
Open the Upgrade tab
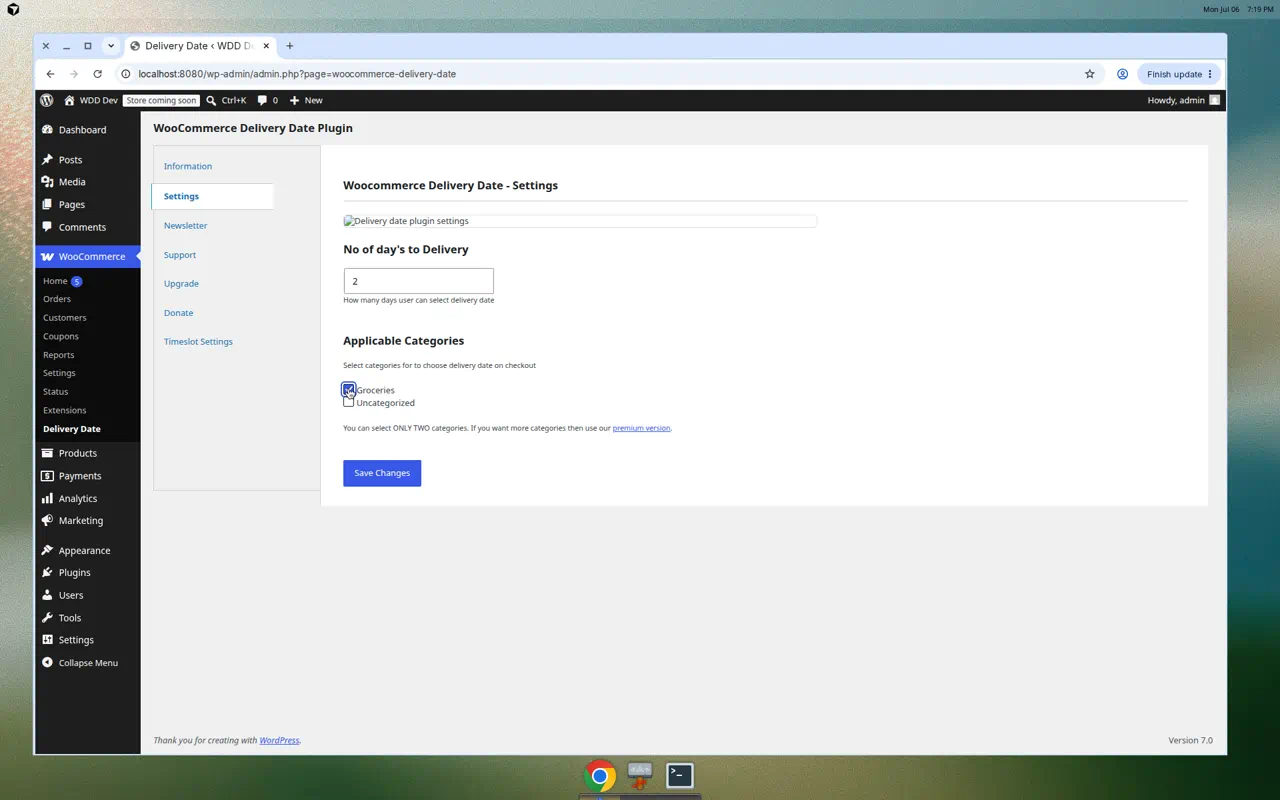[181, 284]
